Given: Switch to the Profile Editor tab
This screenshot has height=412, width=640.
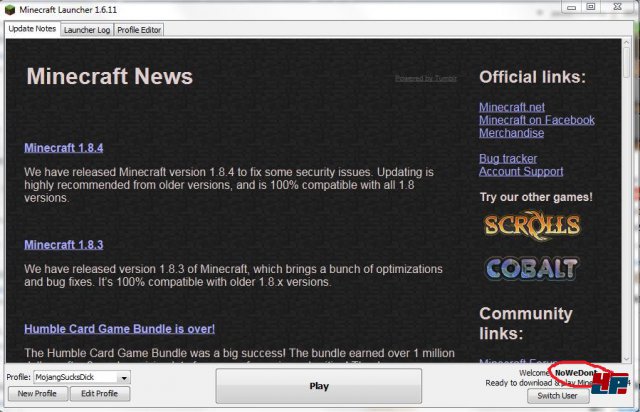Looking at the screenshot, I should click(139, 30).
